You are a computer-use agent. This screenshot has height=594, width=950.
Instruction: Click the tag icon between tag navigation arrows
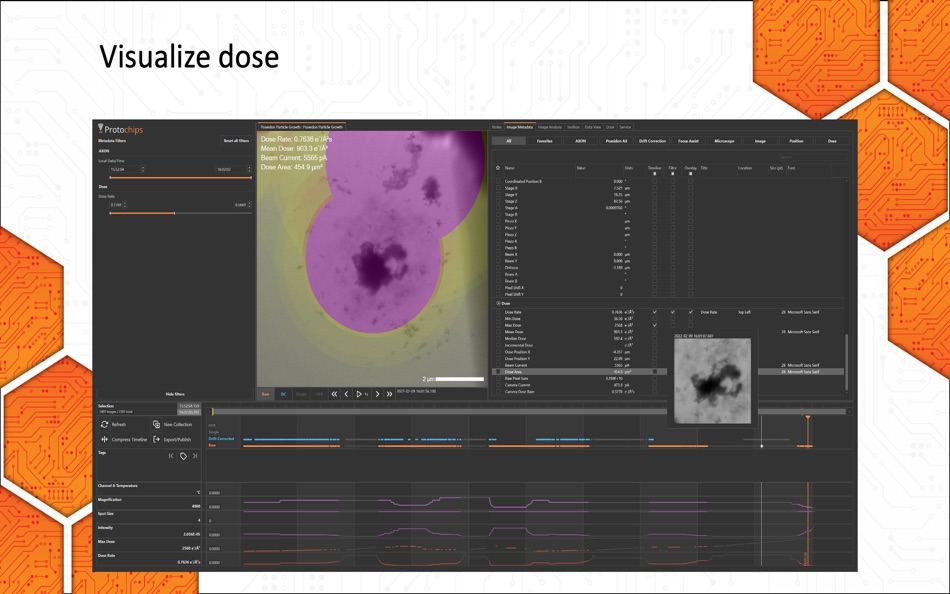coord(183,456)
